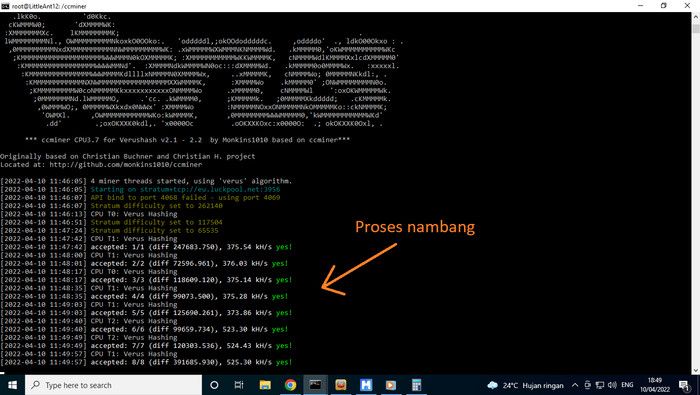The image size is (700, 395).
Task: Open the media player icon in taskbar
Action: click(391, 385)
